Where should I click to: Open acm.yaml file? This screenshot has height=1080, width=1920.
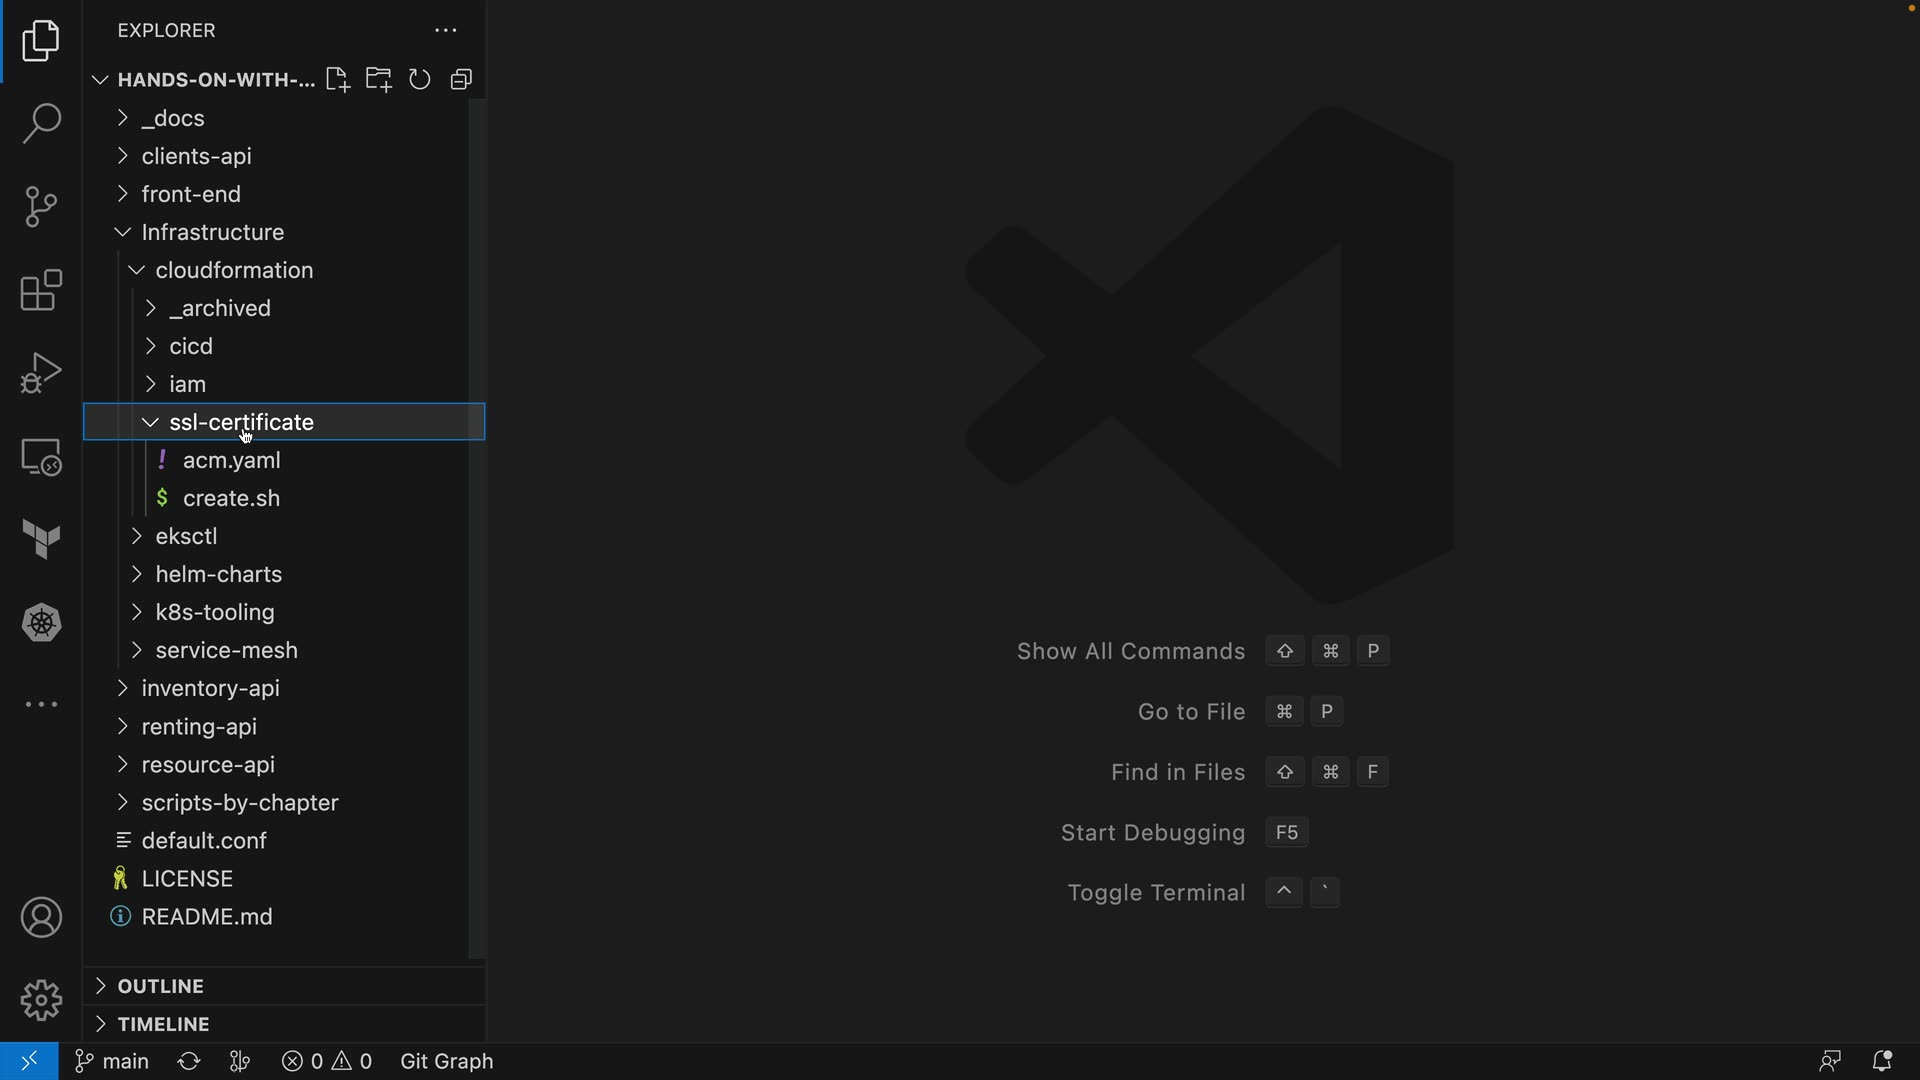click(x=231, y=460)
